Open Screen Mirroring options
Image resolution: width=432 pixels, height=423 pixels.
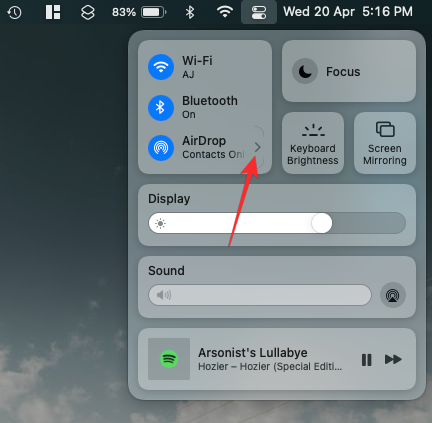point(385,143)
